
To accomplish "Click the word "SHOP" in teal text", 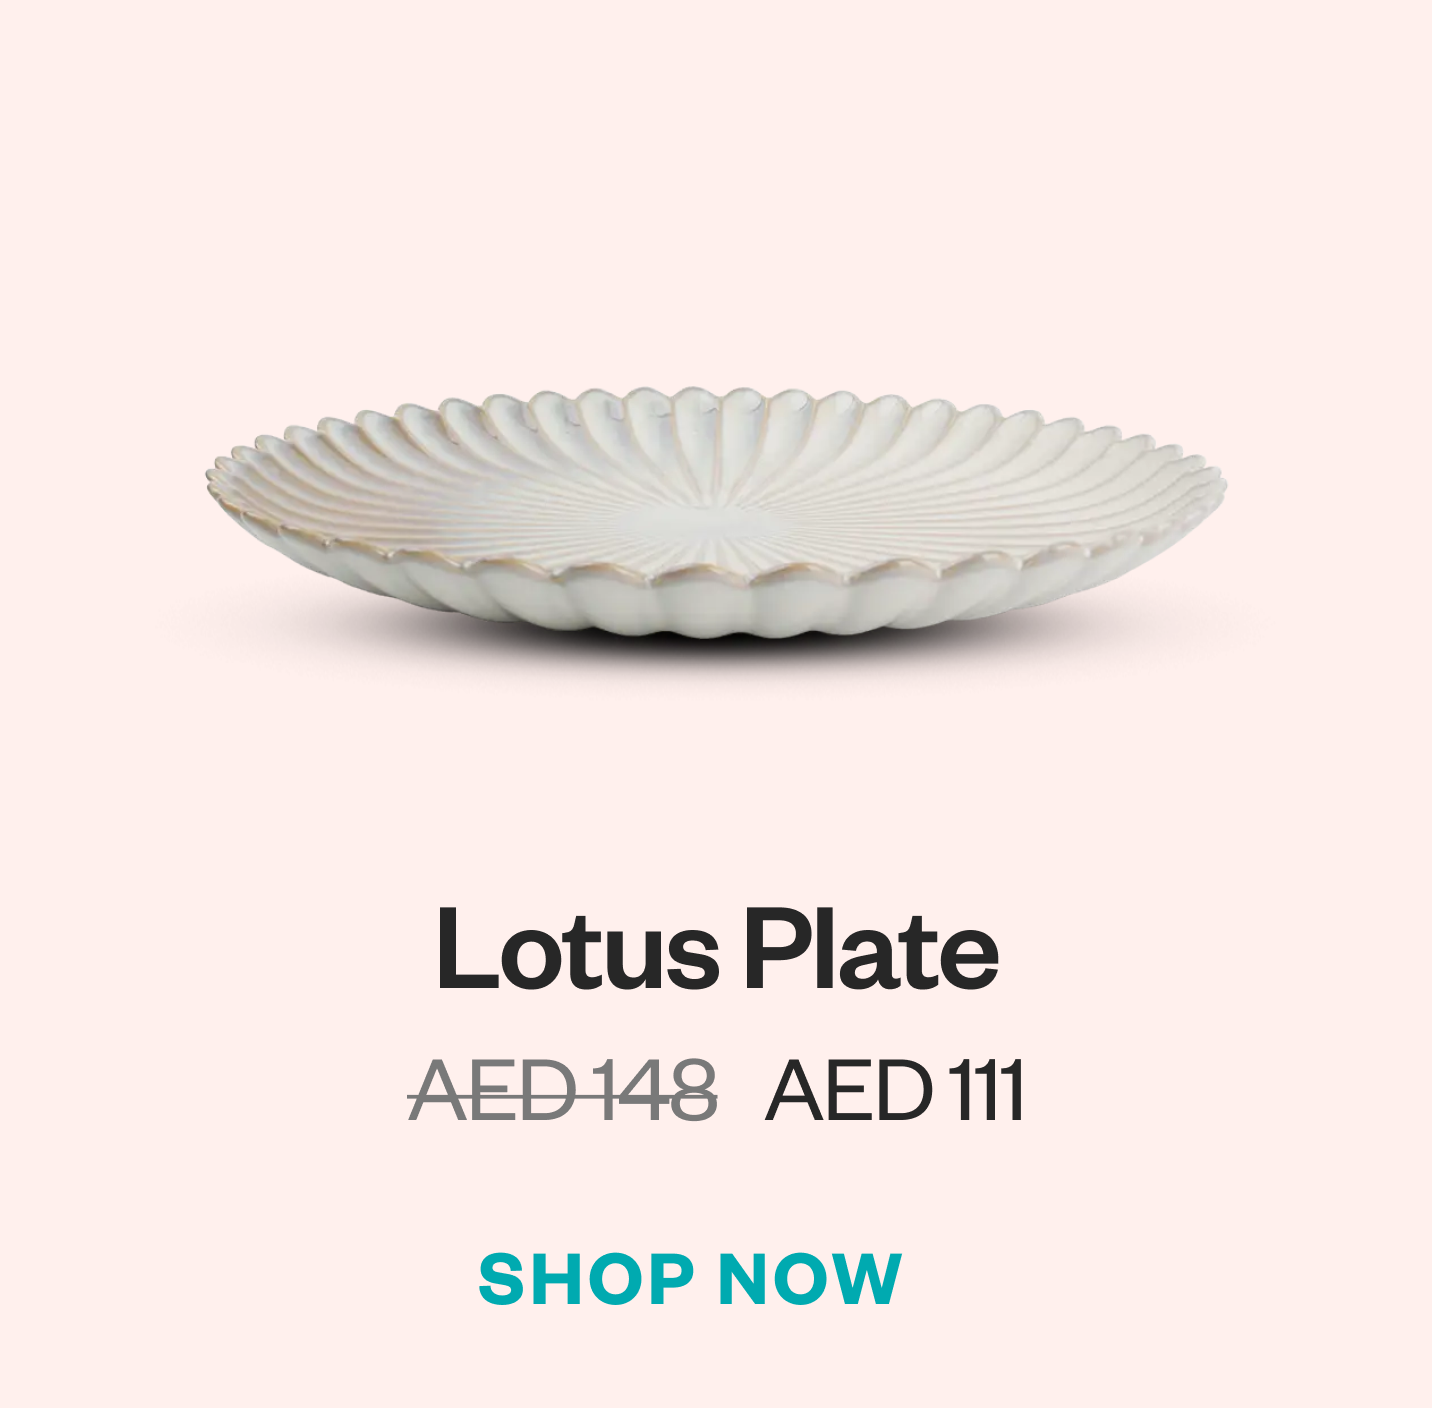I will pyautogui.click(x=586, y=1279).
